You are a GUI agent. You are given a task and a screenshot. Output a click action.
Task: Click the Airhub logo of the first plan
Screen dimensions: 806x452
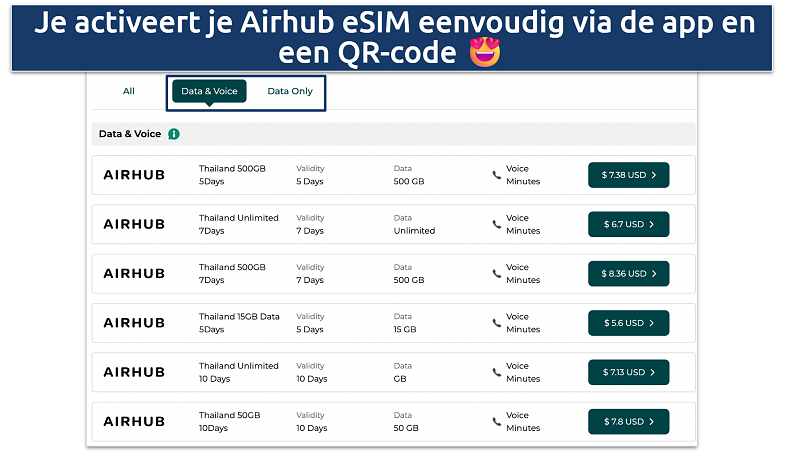[x=134, y=175]
